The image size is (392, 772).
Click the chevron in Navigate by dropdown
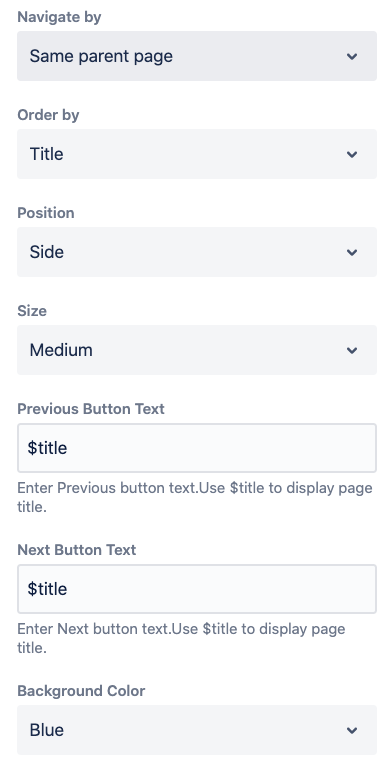click(x=352, y=56)
